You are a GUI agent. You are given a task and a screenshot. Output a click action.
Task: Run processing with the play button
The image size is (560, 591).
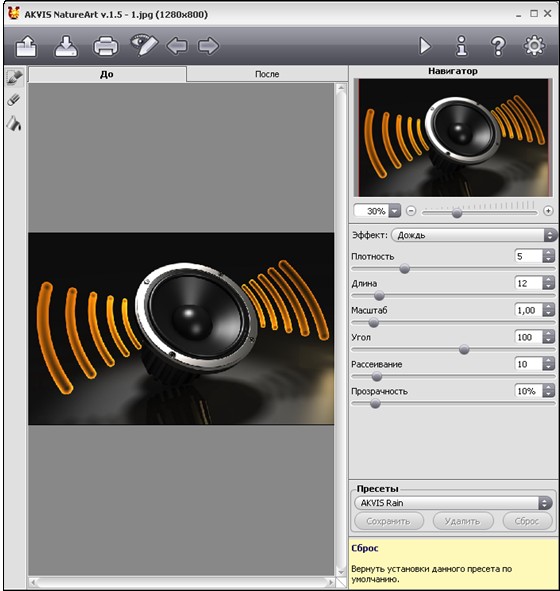point(425,46)
